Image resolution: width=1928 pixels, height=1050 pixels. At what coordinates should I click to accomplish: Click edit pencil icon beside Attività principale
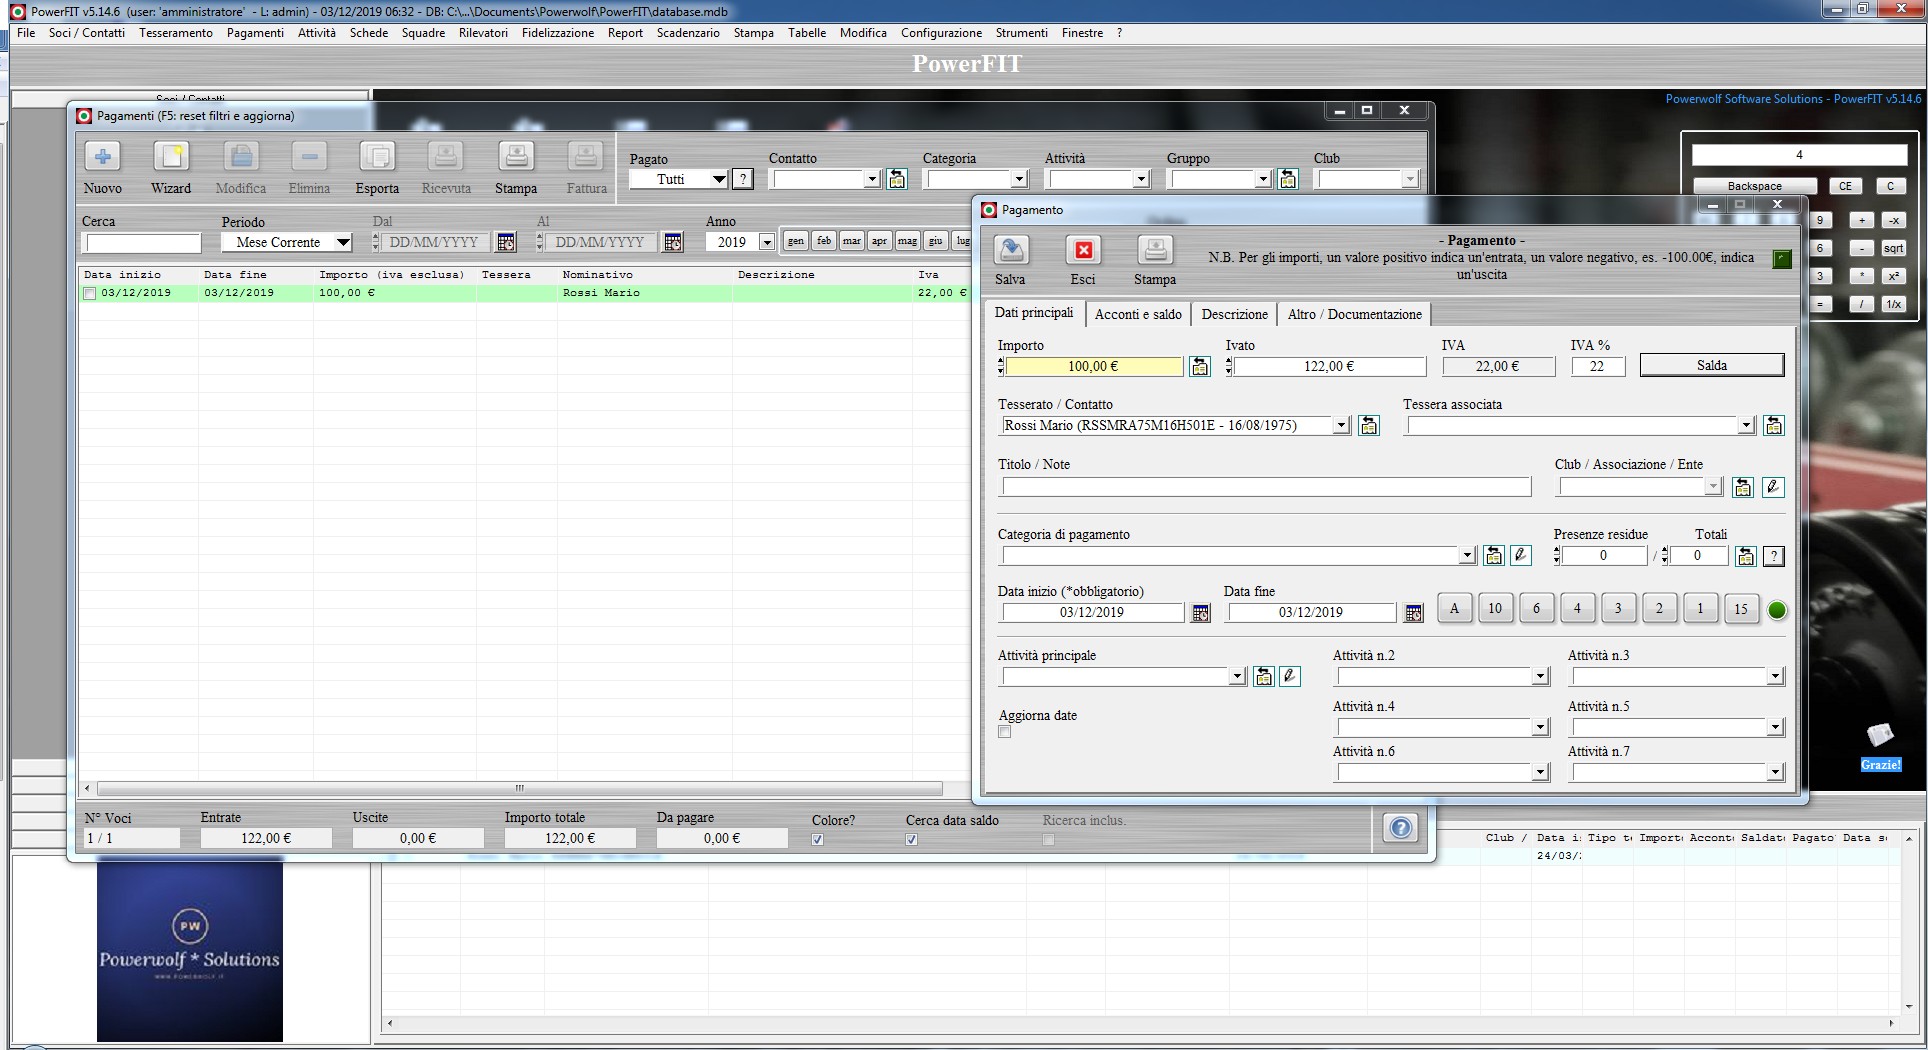tap(1290, 677)
